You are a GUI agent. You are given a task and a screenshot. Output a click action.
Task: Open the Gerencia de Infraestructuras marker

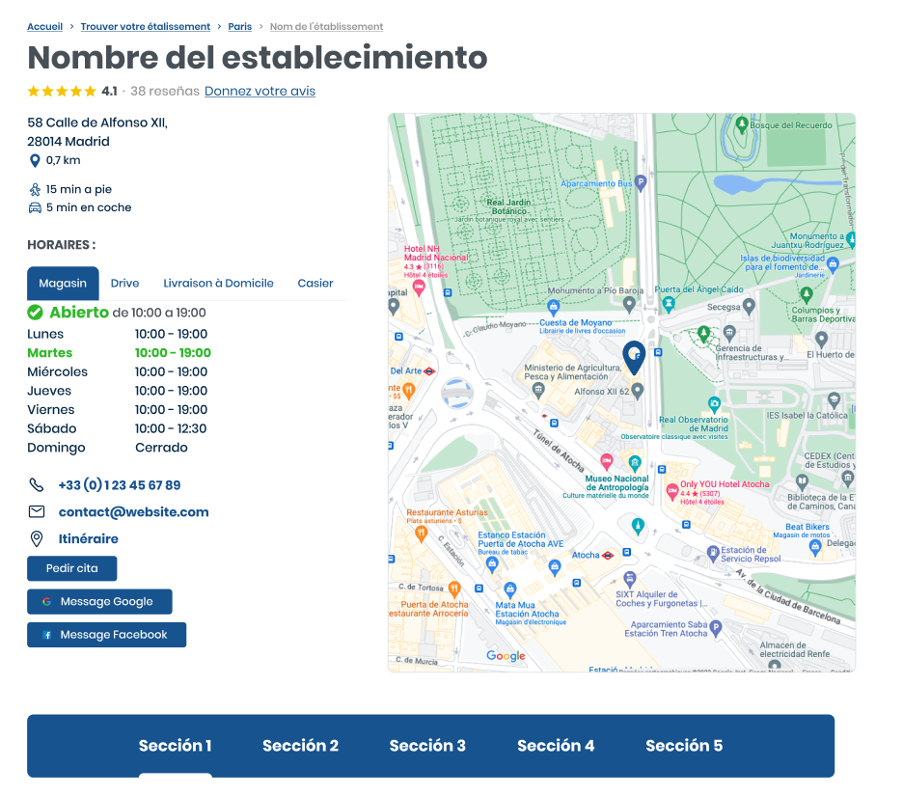730,333
